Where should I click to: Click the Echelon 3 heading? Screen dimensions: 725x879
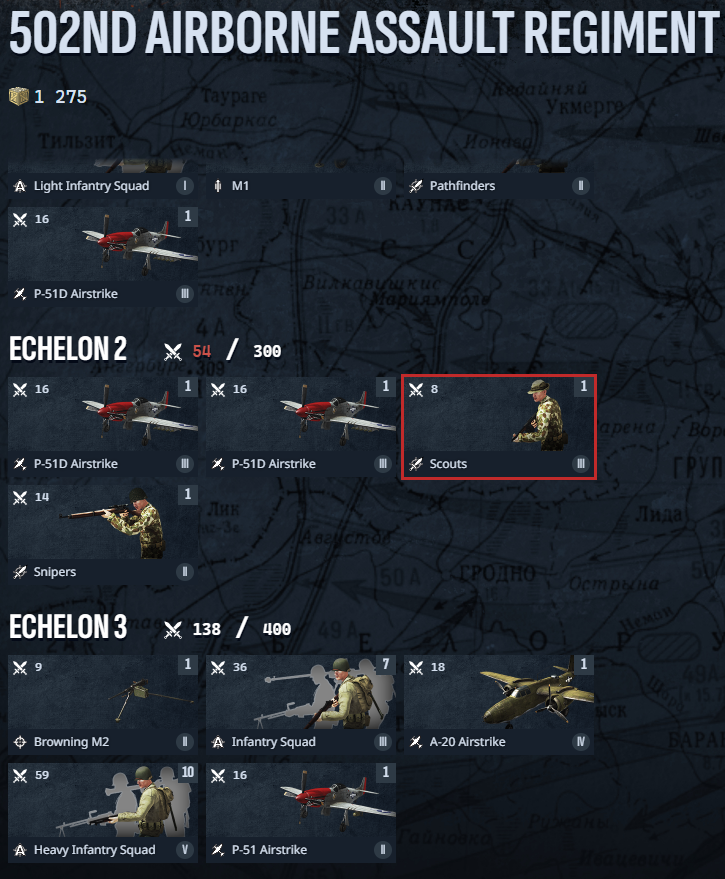point(68,627)
